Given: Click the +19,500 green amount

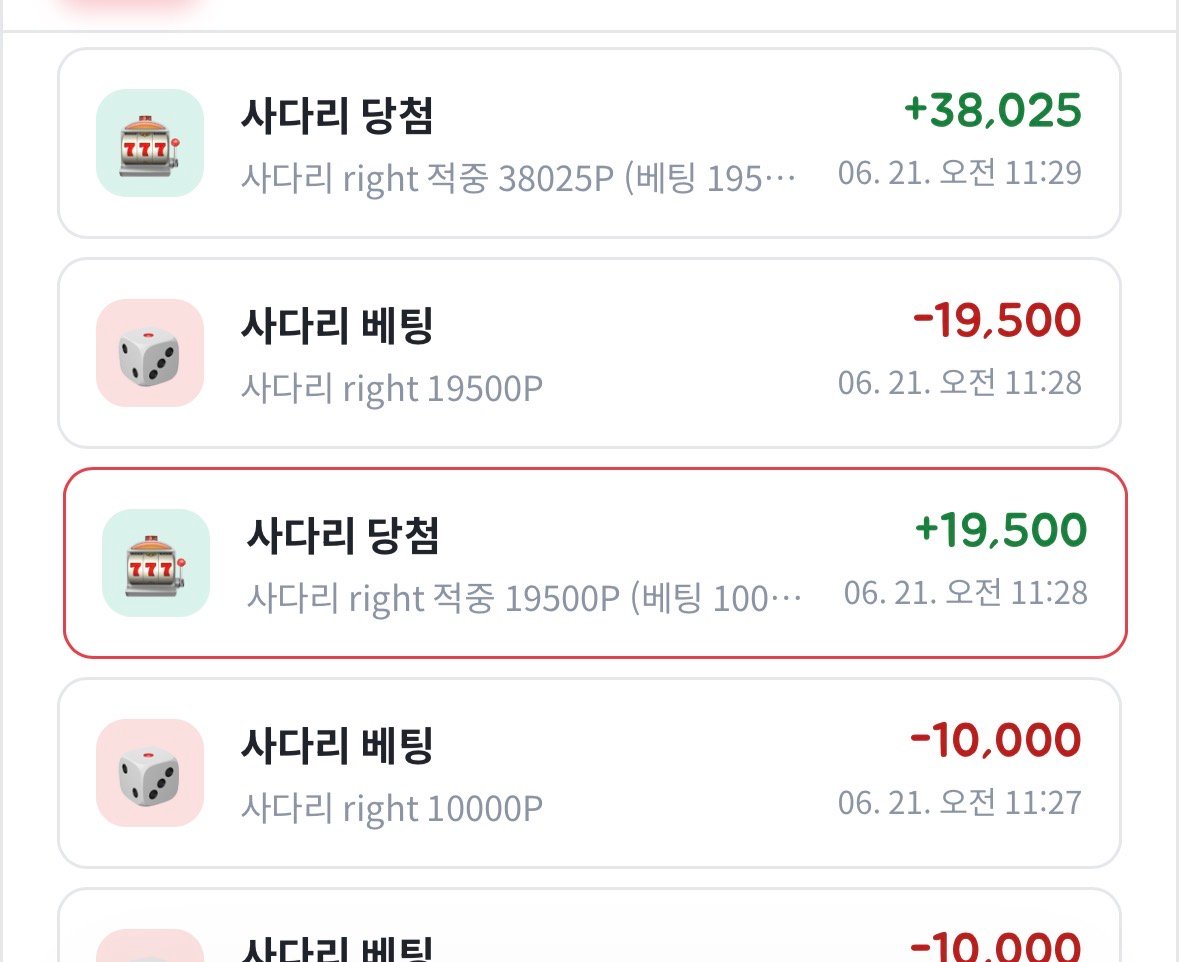Looking at the screenshot, I should pos(1001,530).
